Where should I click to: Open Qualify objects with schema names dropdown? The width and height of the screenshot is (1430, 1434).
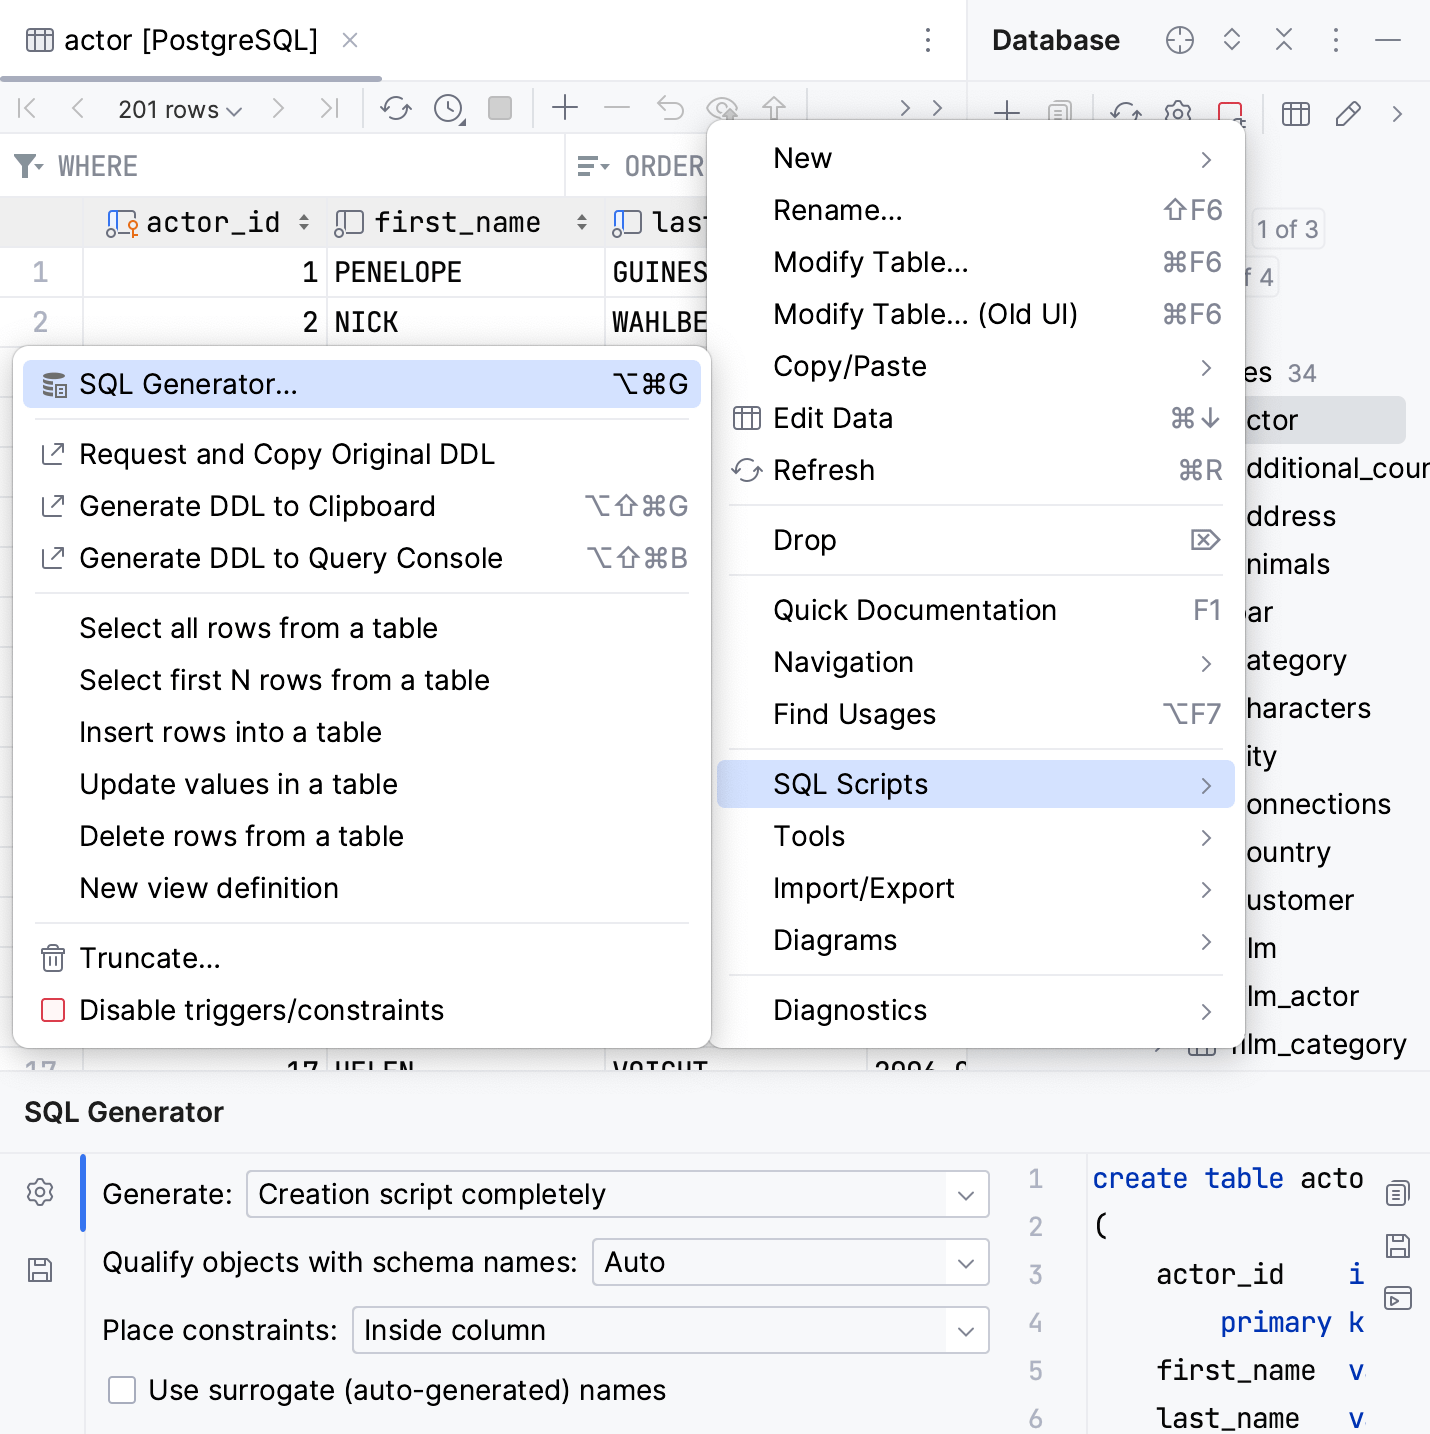(x=790, y=1262)
